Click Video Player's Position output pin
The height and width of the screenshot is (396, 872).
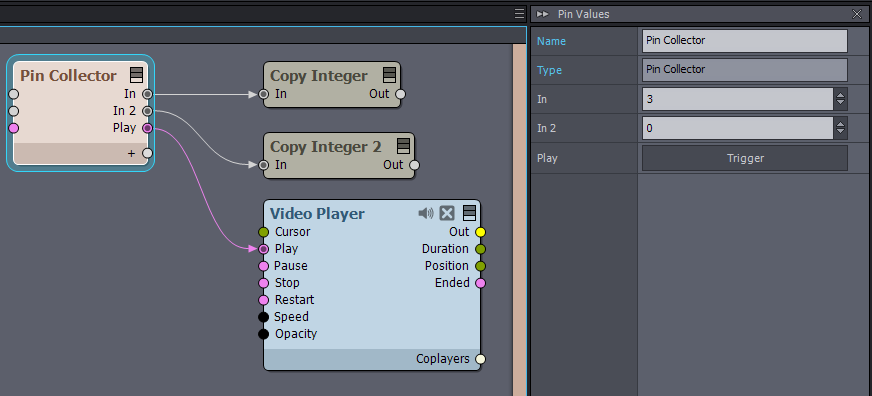tap(480, 266)
